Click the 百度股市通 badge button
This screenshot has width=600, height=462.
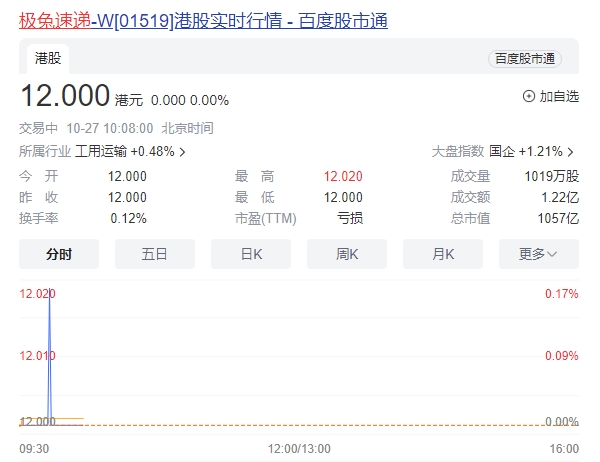click(525, 59)
